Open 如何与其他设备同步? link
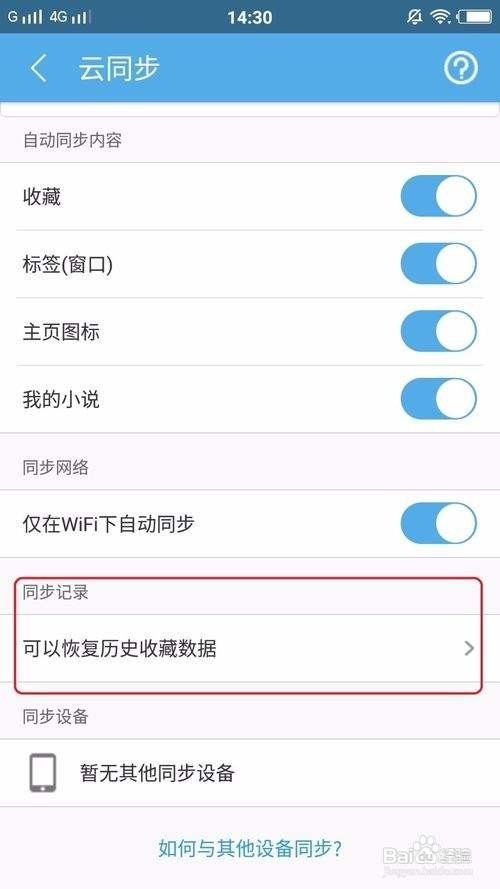Image resolution: width=500 pixels, height=889 pixels. 250,849
